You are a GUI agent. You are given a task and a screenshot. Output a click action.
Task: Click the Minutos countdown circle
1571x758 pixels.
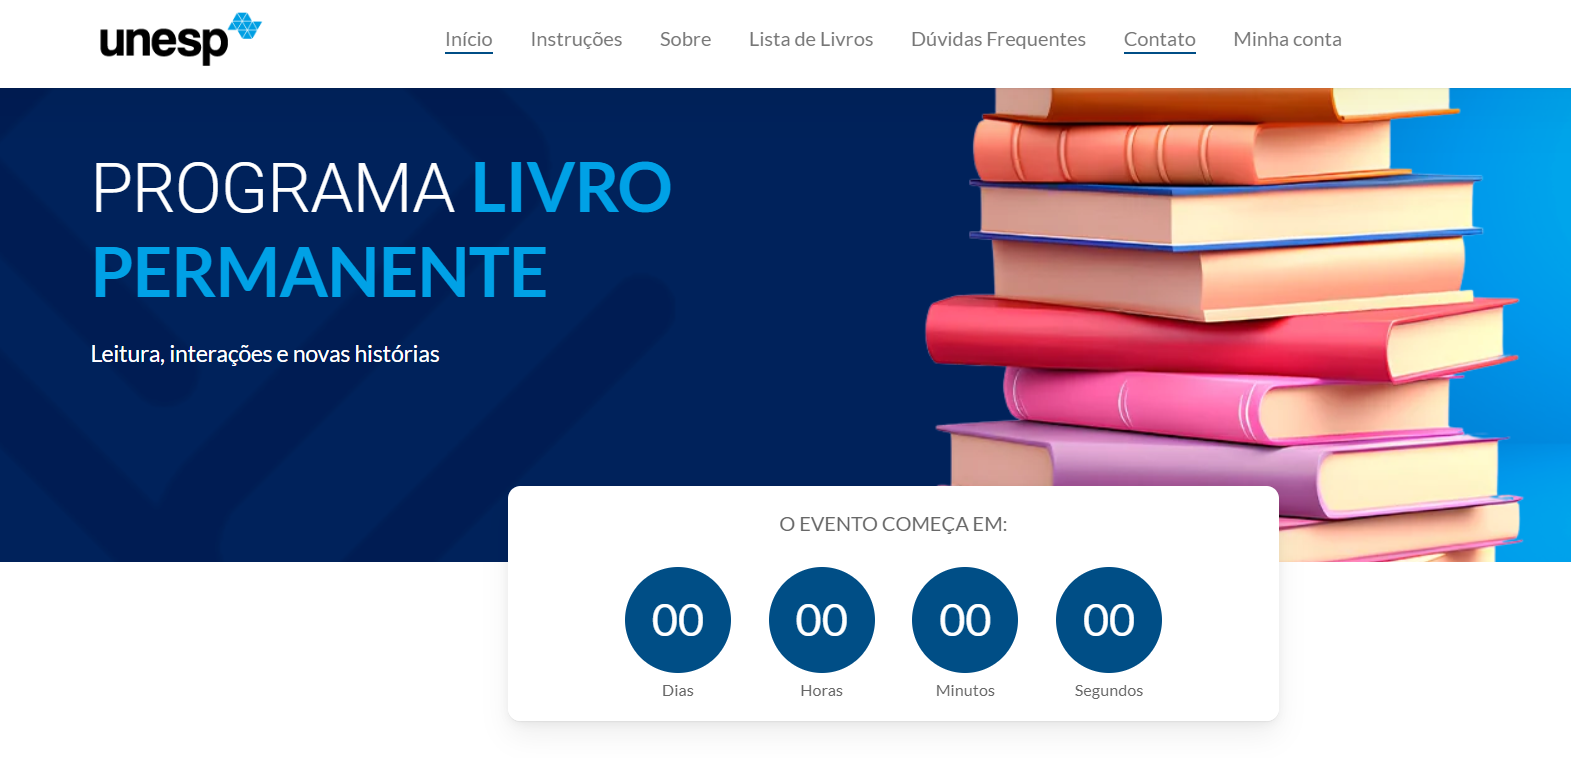[965, 620]
